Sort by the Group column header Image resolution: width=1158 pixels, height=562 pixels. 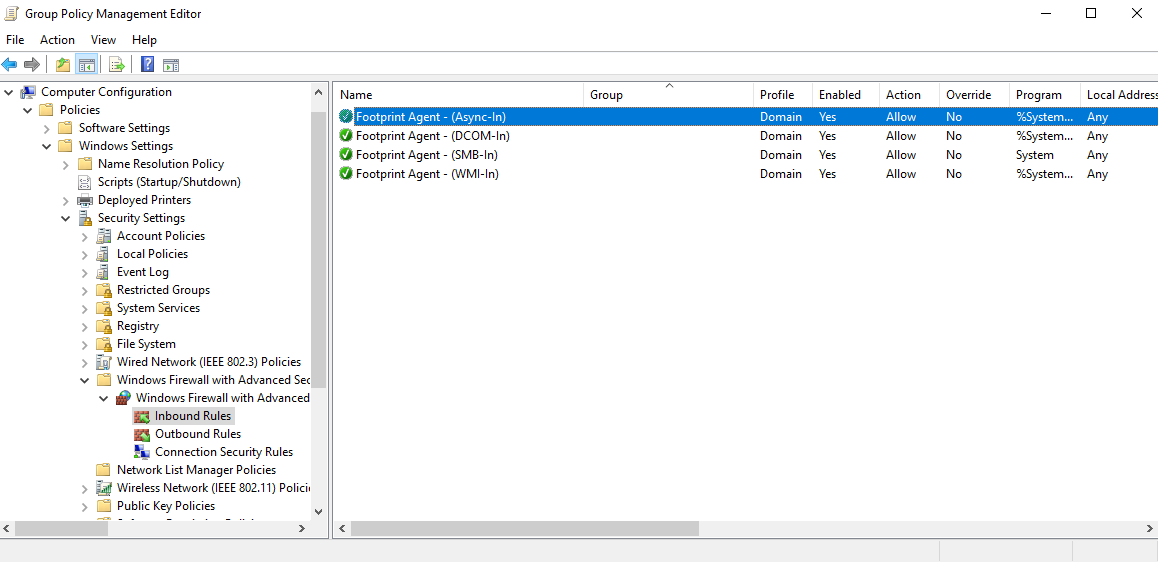pyautogui.click(x=668, y=95)
